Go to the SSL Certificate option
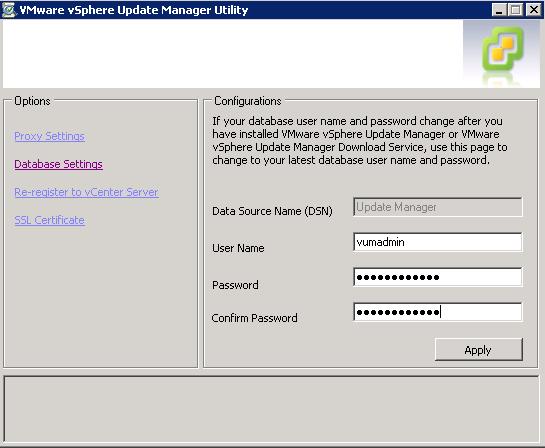The image size is (545, 448). tap(49, 220)
